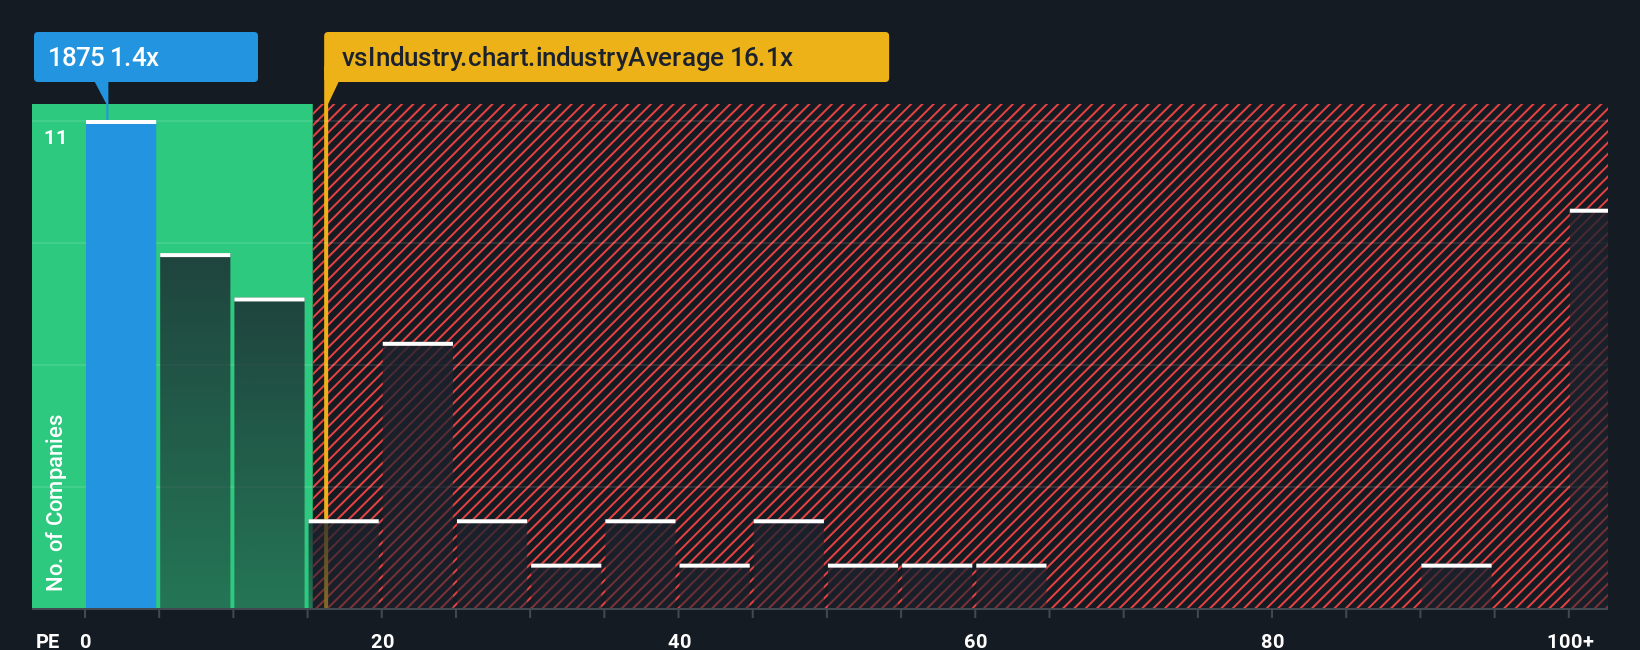
Task: Click the x-axis tick label '80'
Action: (1272, 640)
